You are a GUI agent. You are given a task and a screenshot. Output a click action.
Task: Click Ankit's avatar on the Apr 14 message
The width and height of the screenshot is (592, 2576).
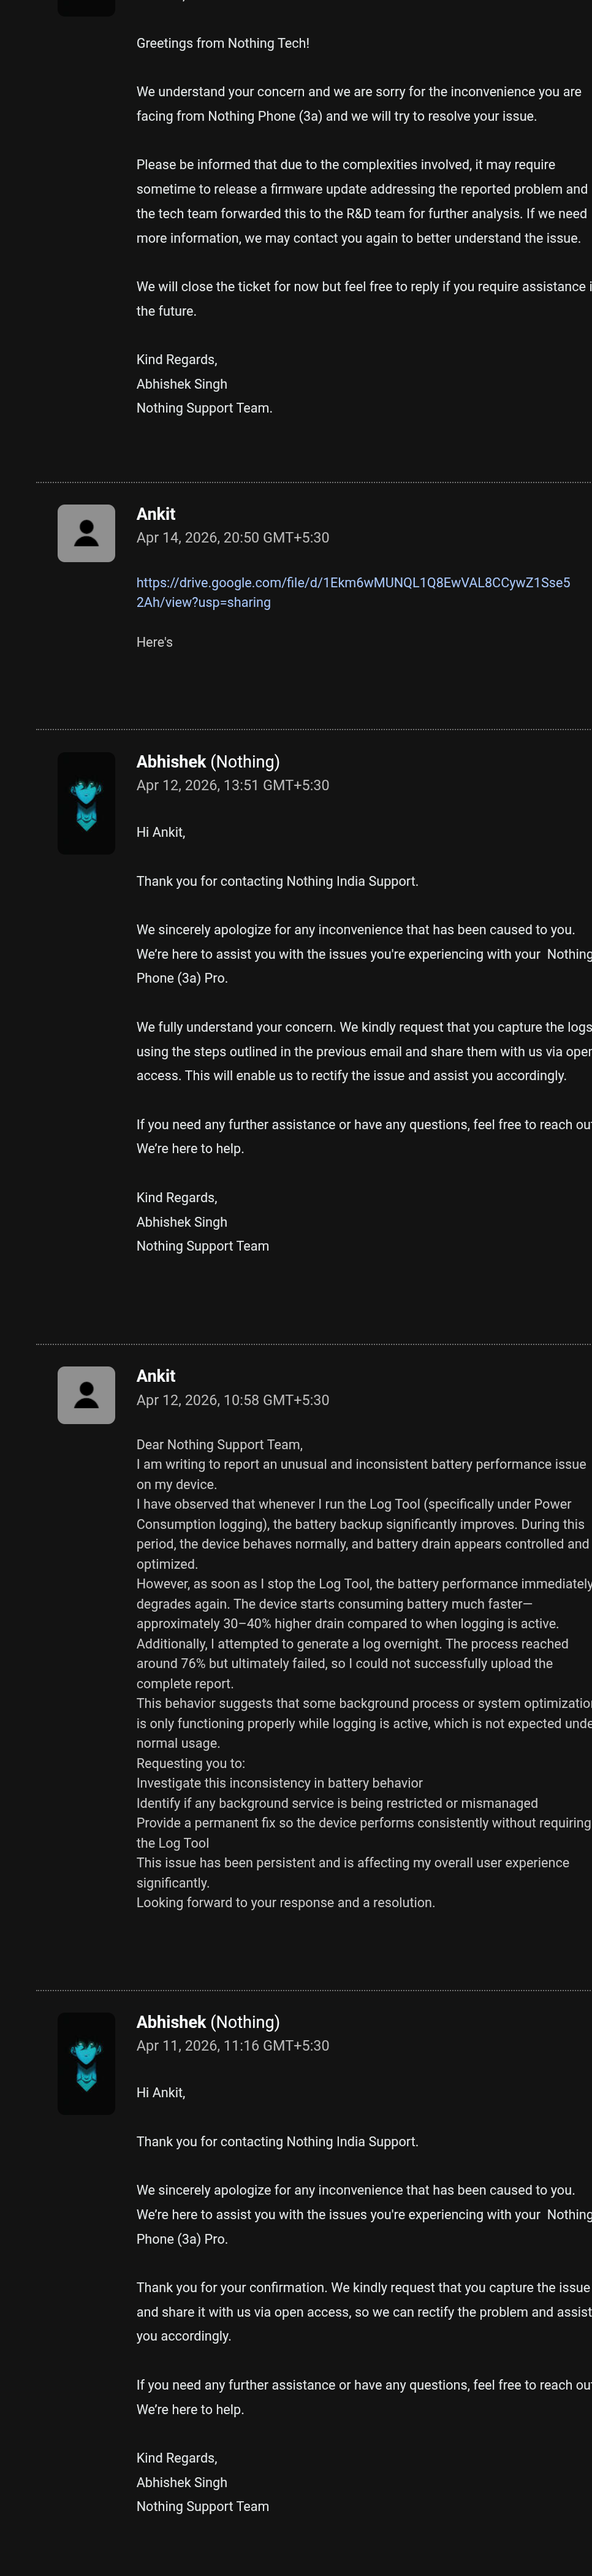(86, 533)
